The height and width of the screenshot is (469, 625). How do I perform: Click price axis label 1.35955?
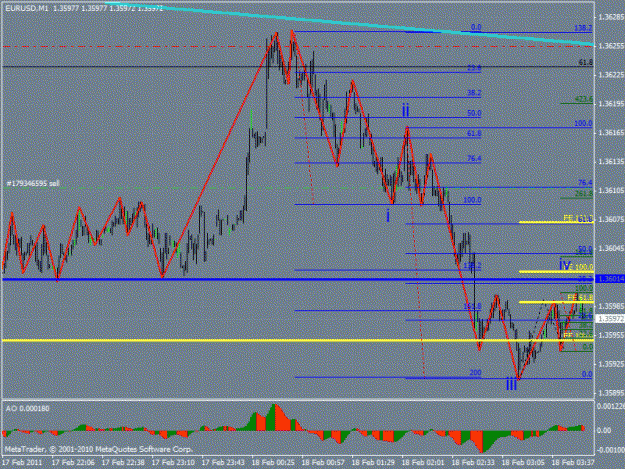(x=611, y=335)
